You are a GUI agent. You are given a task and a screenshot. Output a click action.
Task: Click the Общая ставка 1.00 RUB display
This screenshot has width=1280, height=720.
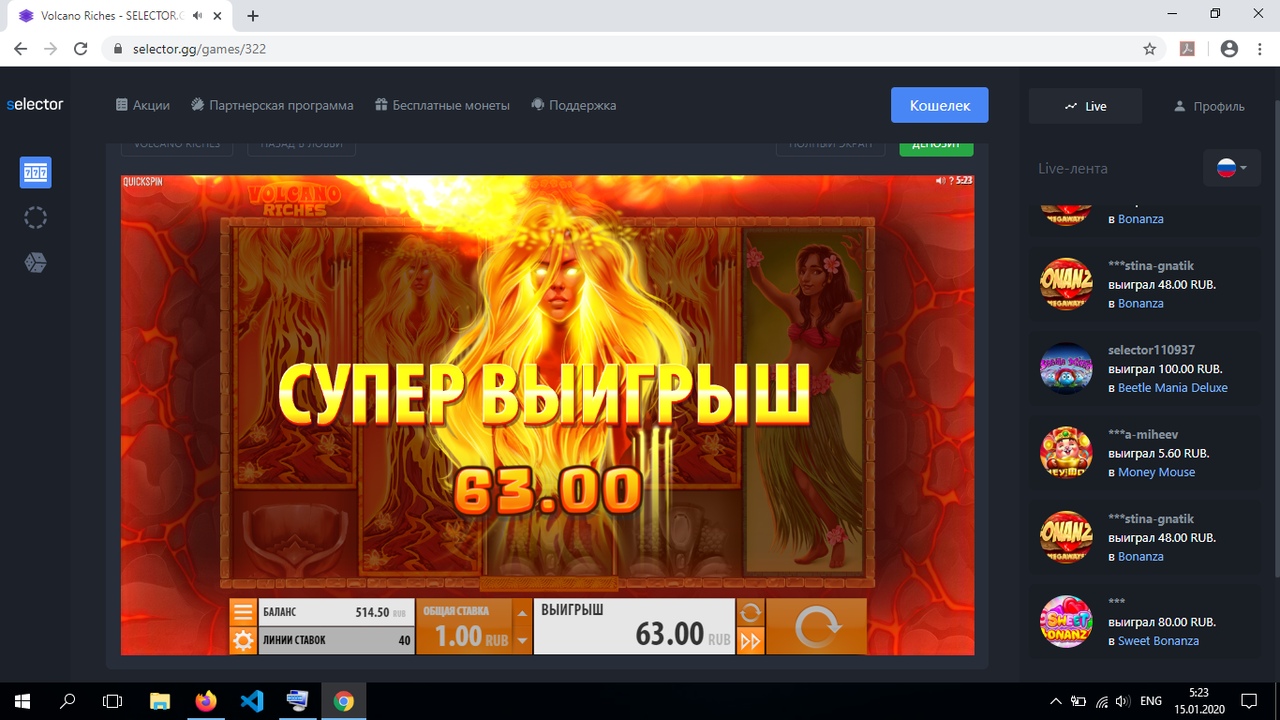(x=463, y=627)
